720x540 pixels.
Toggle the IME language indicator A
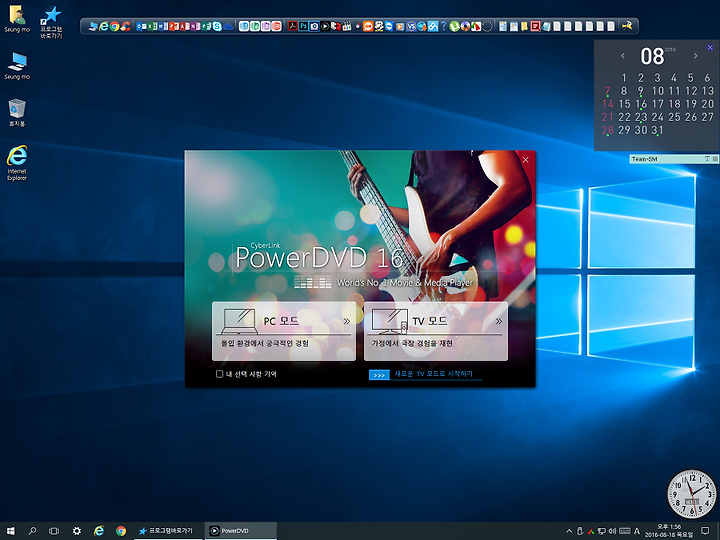tap(636, 531)
